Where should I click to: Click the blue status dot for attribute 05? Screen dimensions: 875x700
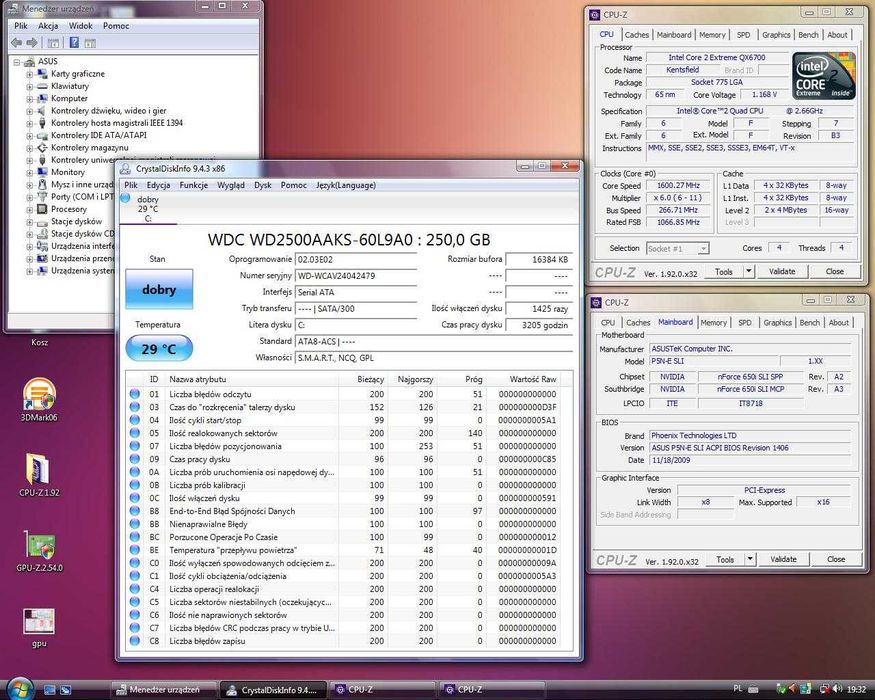134,433
